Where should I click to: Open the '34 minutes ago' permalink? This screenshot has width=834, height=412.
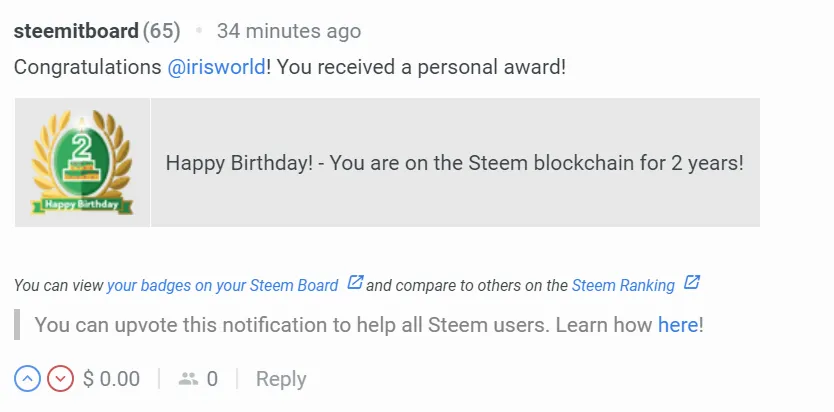[288, 31]
